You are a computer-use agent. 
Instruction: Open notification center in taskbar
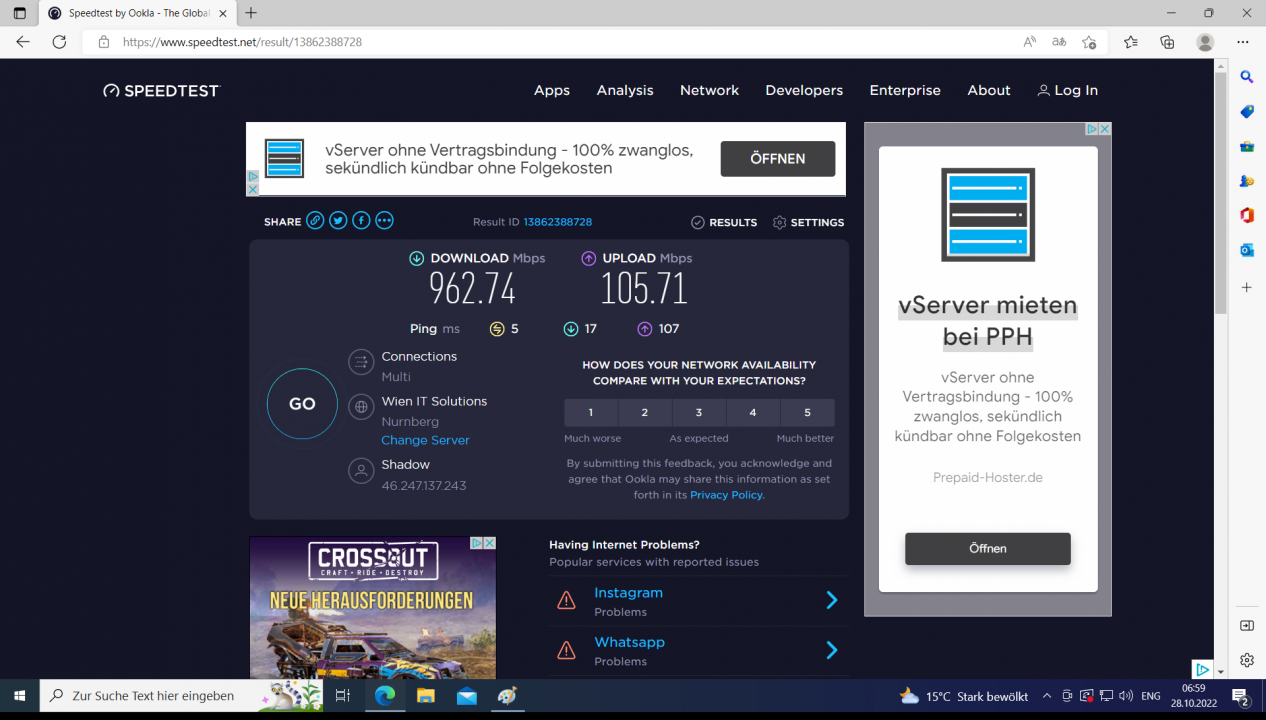[x=1240, y=696]
